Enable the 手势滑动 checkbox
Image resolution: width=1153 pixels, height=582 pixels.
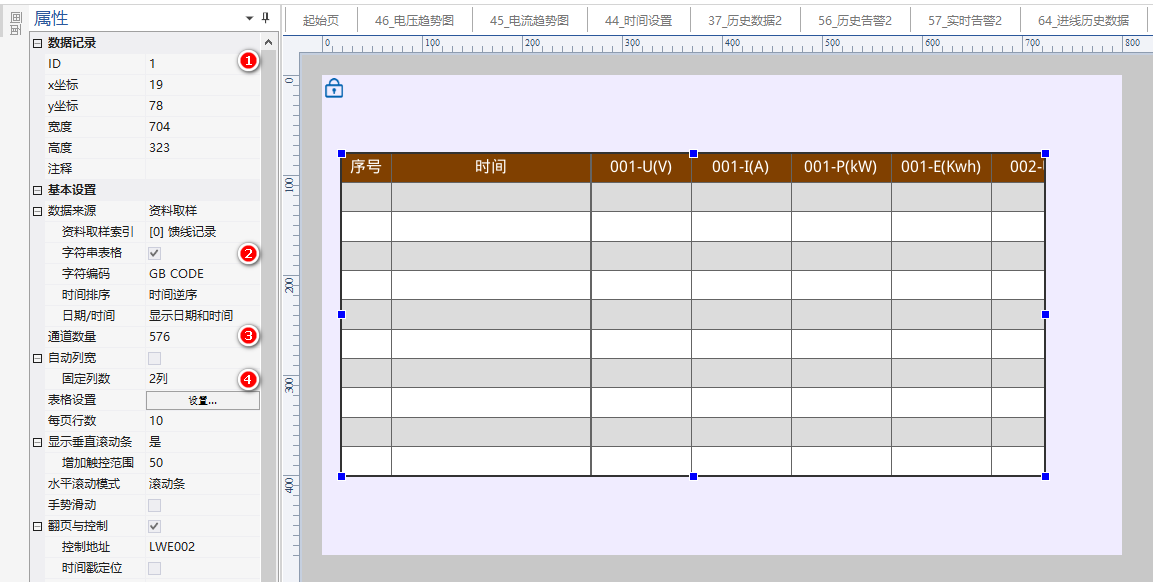point(155,505)
